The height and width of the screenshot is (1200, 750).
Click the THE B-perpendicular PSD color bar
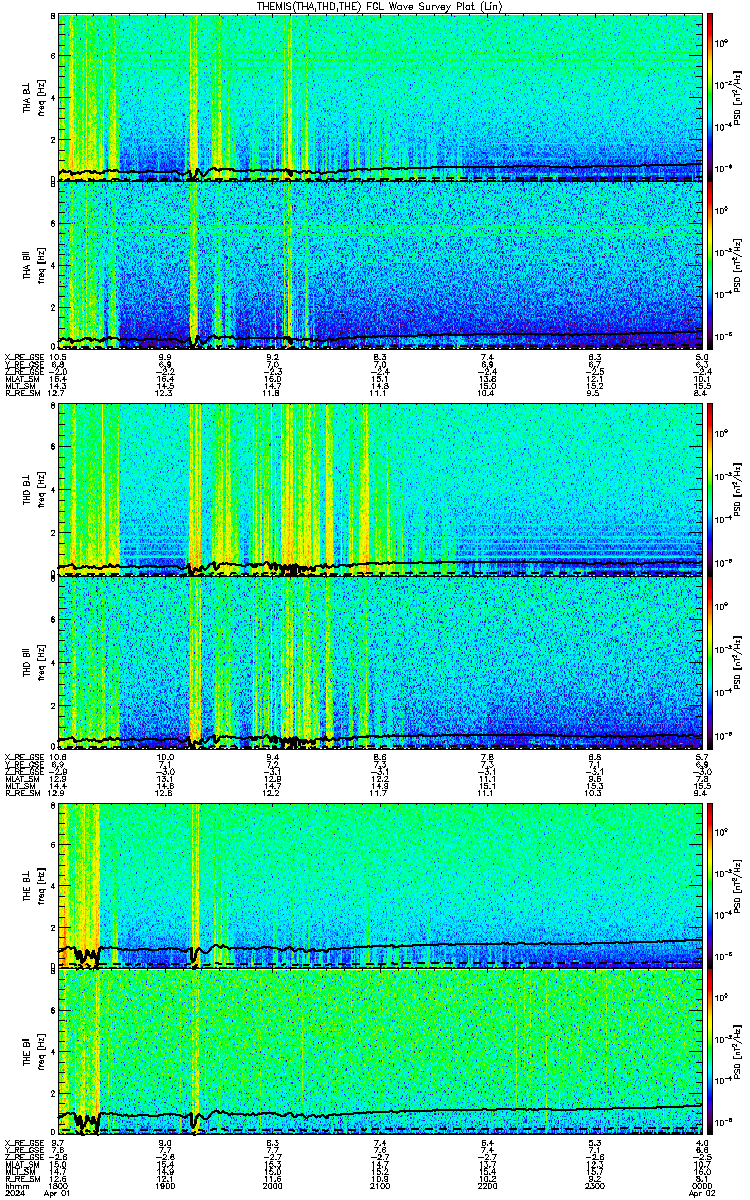click(711, 884)
